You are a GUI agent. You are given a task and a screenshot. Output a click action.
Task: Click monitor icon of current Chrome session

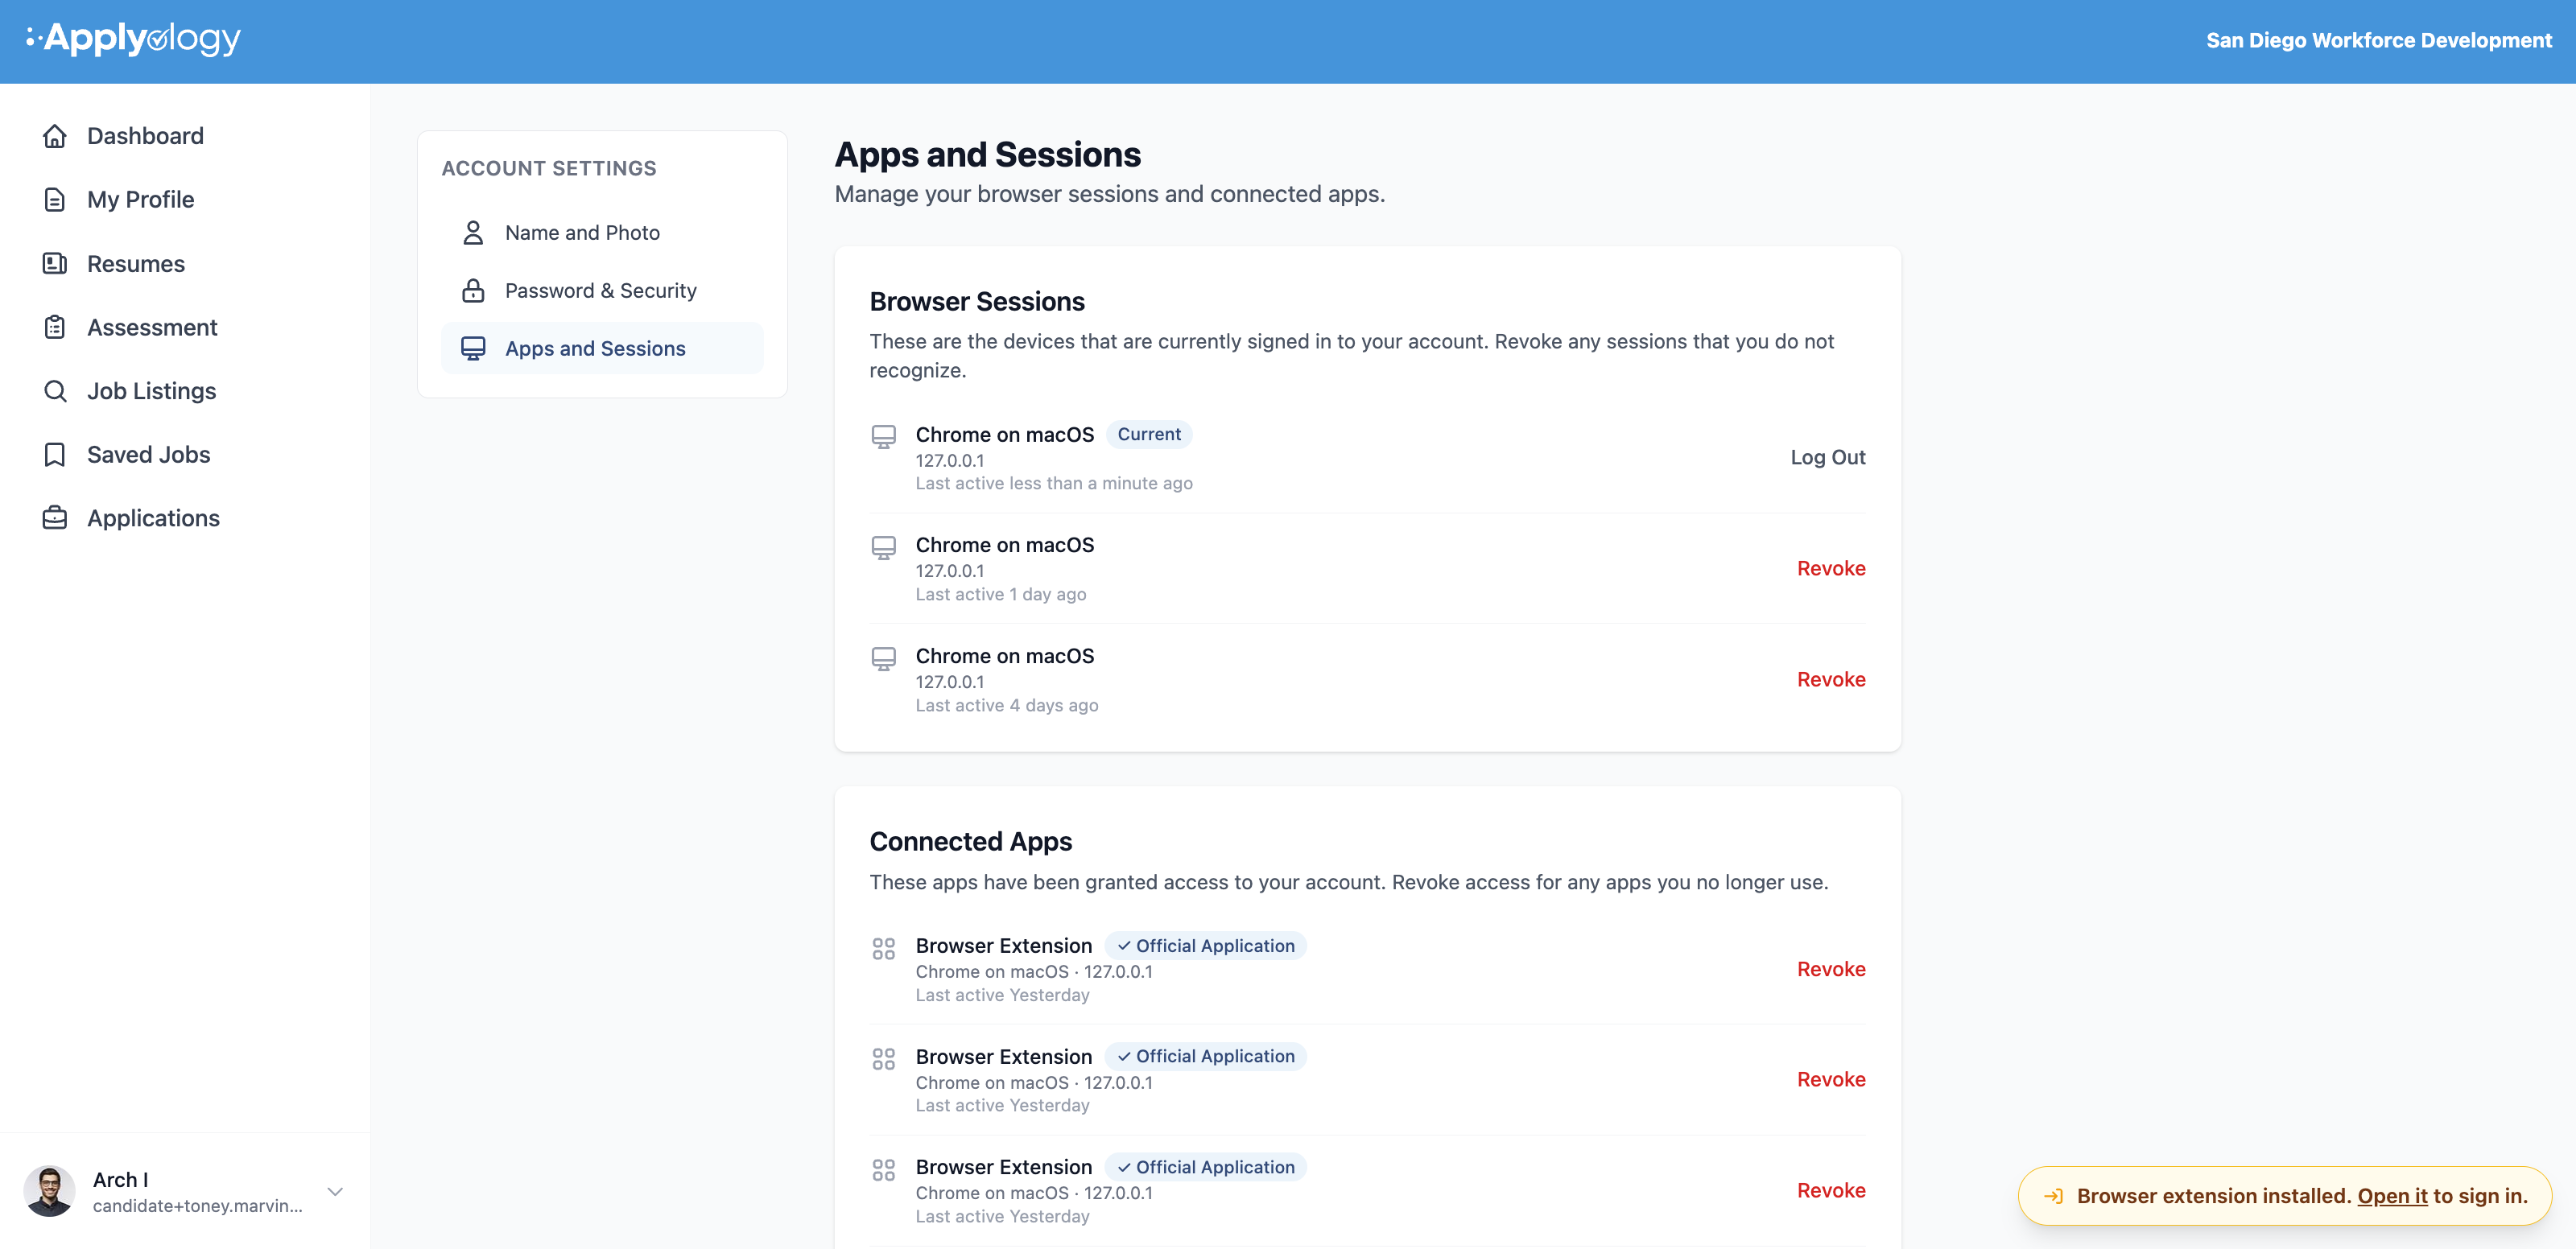pyautogui.click(x=883, y=437)
